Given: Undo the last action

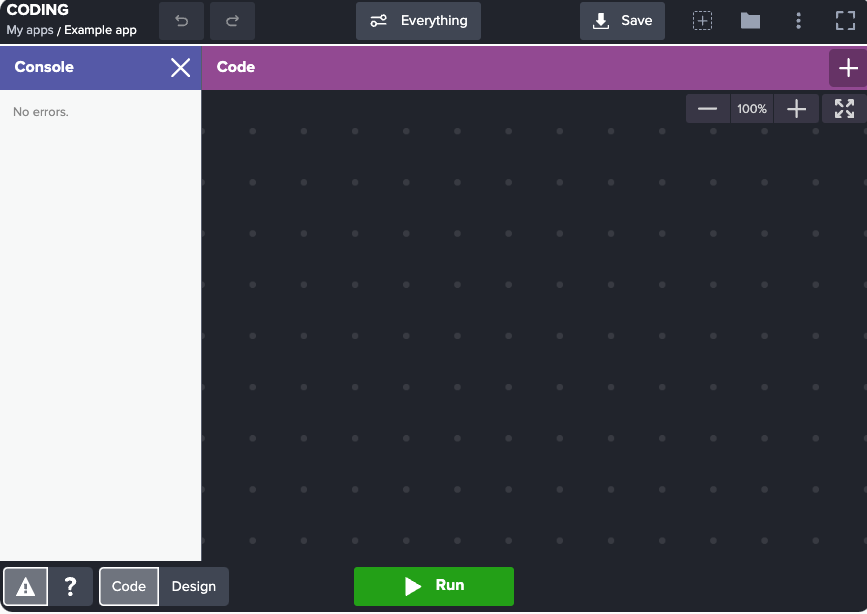Looking at the screenshot, I should (x=181, y=20).
